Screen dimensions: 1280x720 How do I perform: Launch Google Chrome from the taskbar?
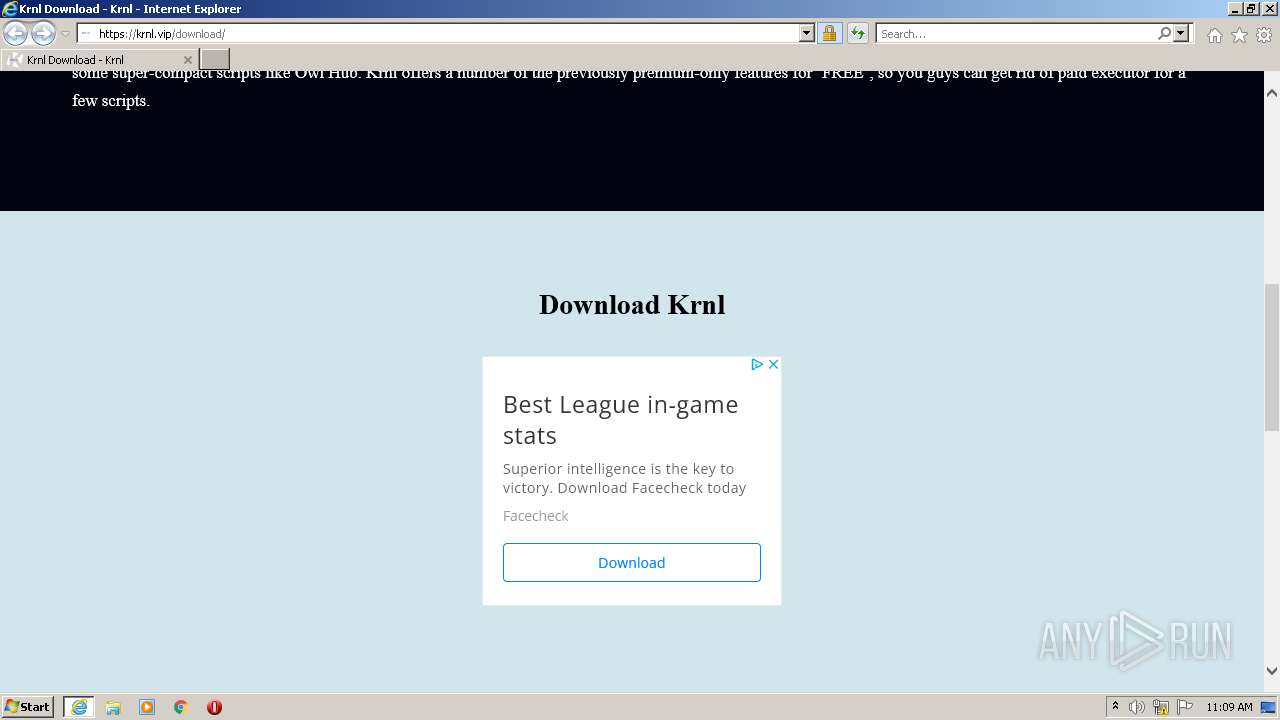181,707
